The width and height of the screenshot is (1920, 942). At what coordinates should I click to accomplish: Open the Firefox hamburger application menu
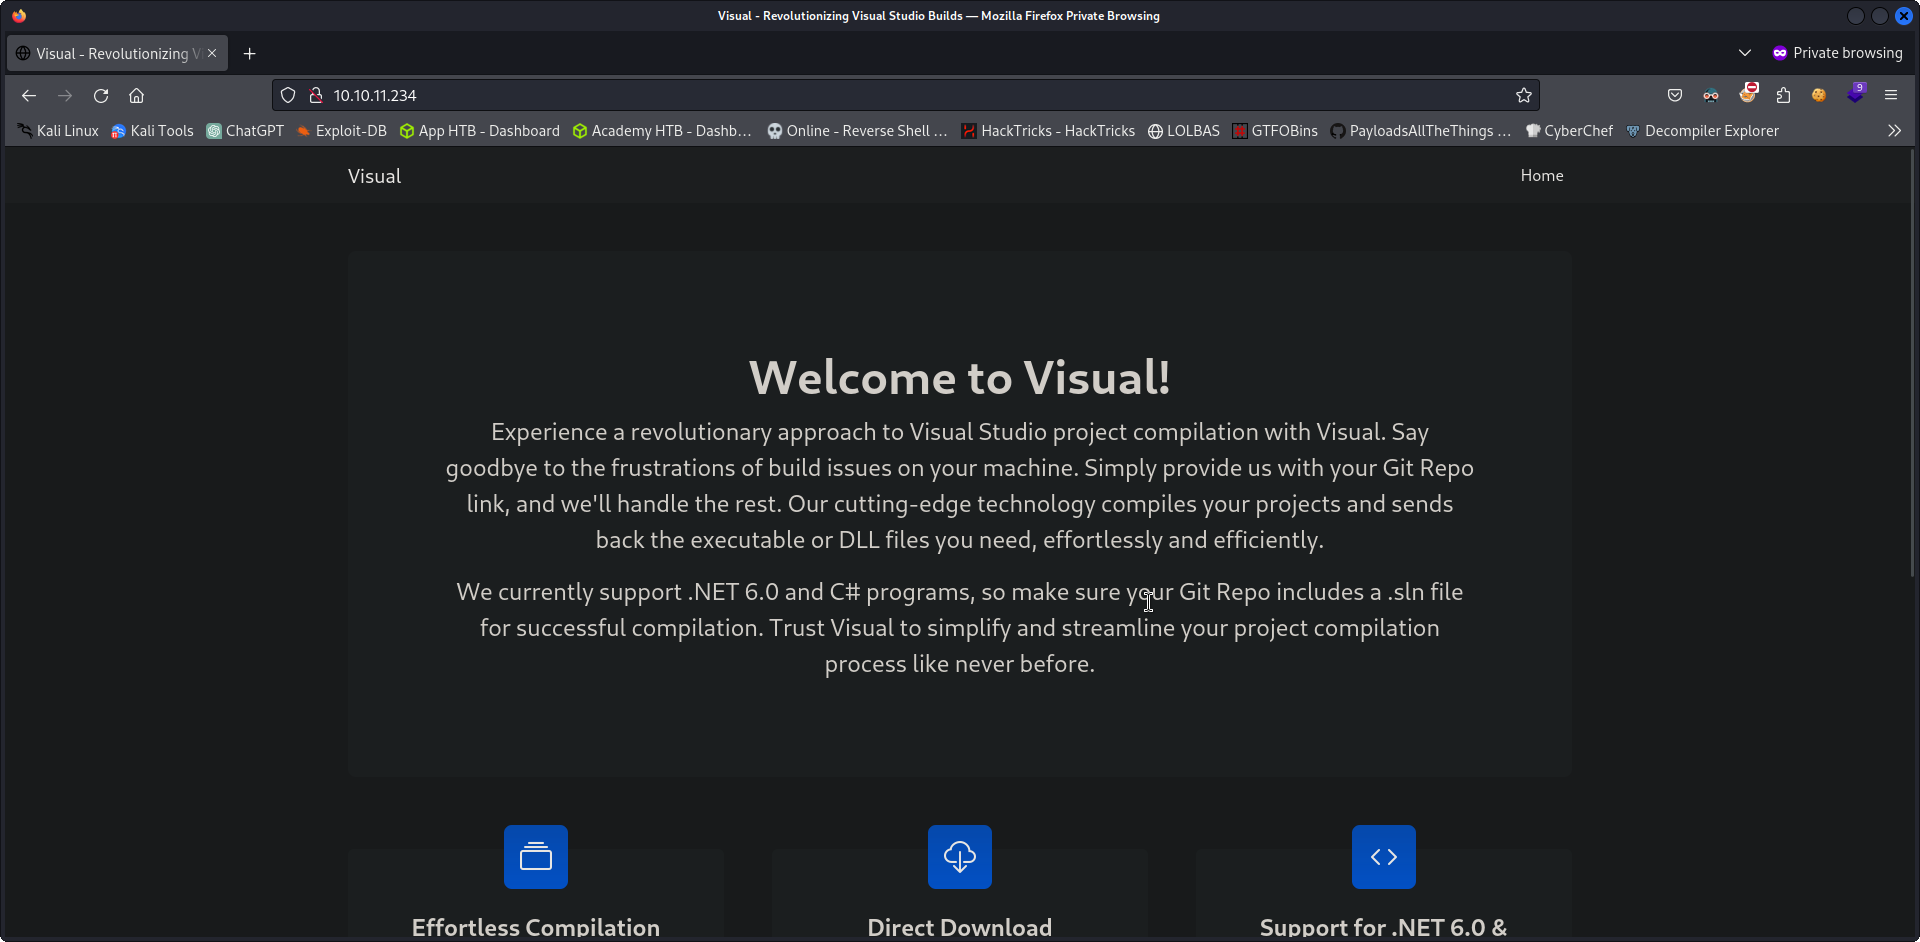1891,96
